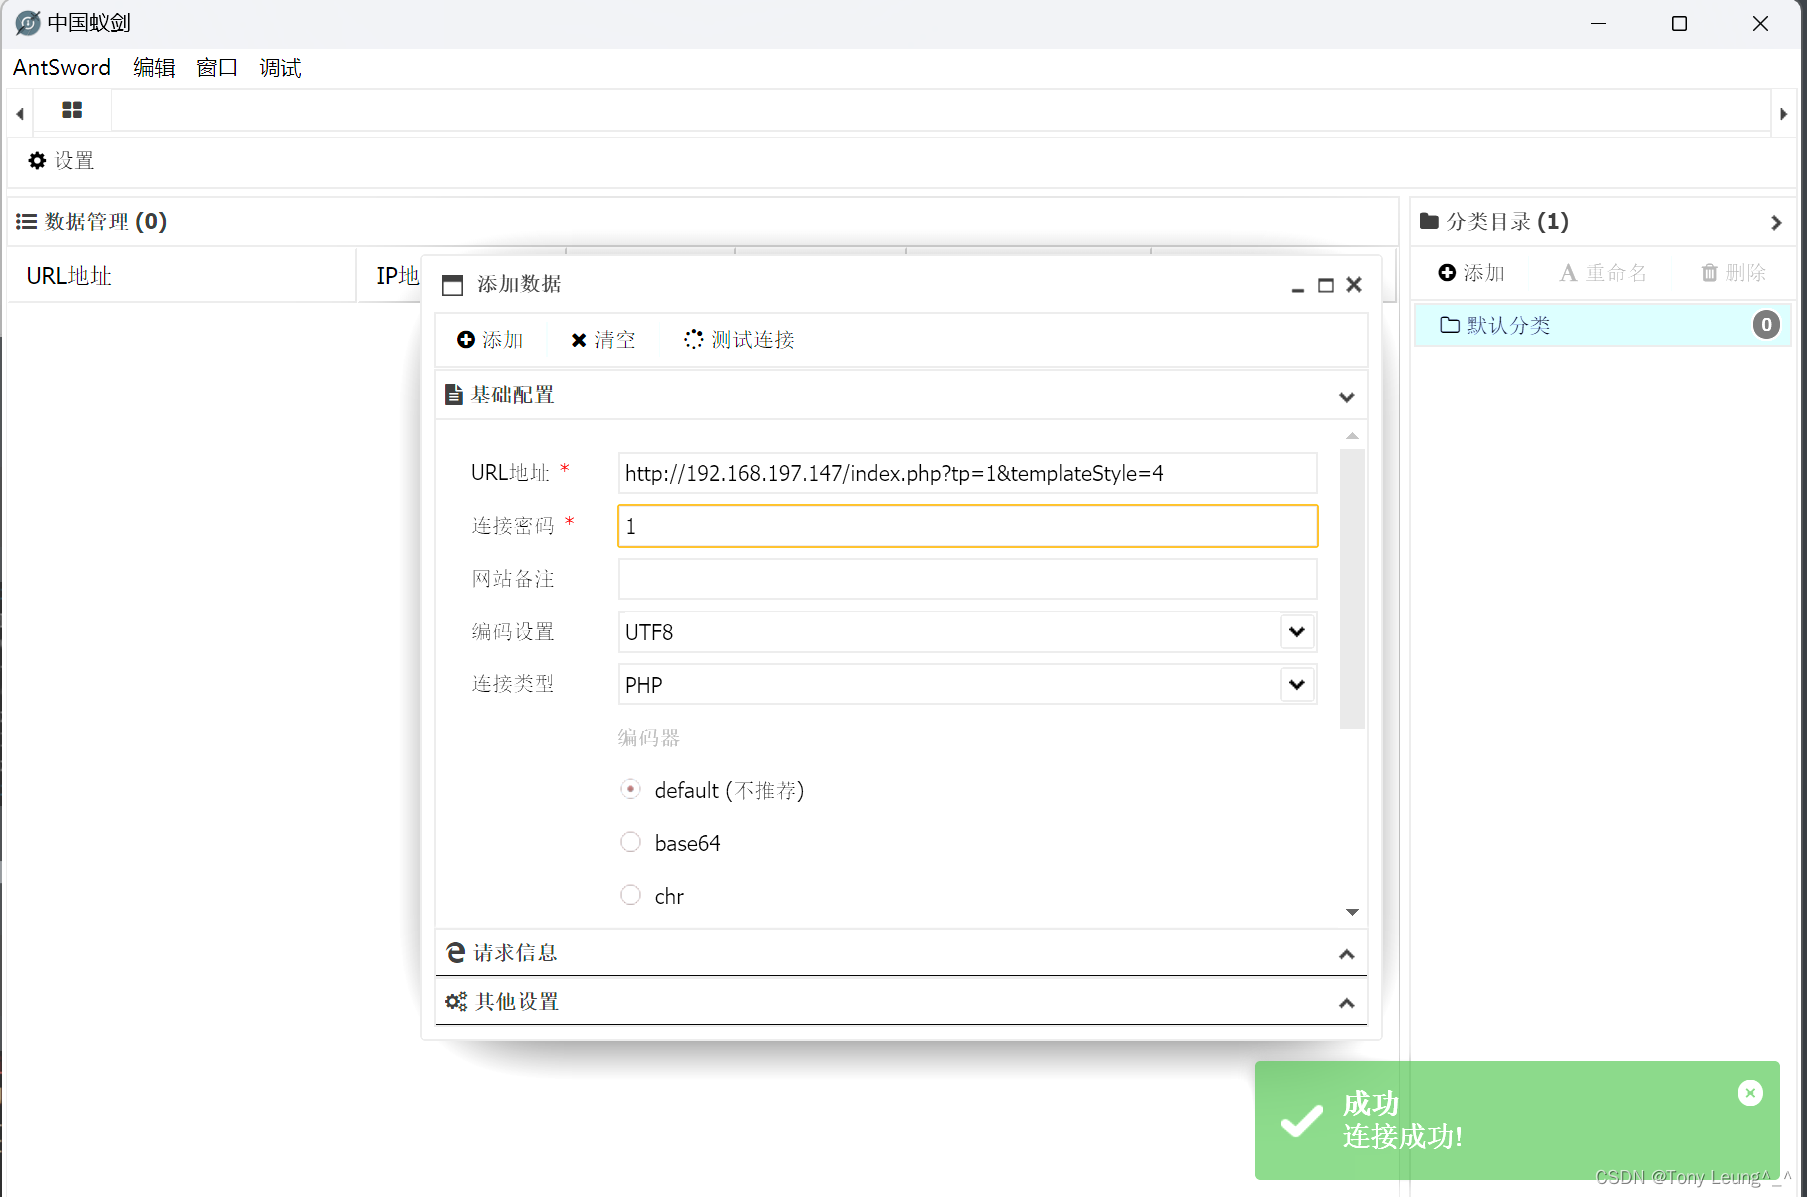Select the base64 encoder radio
The width and height of the screenshot is (1807, 1197).
pos(630,842)
